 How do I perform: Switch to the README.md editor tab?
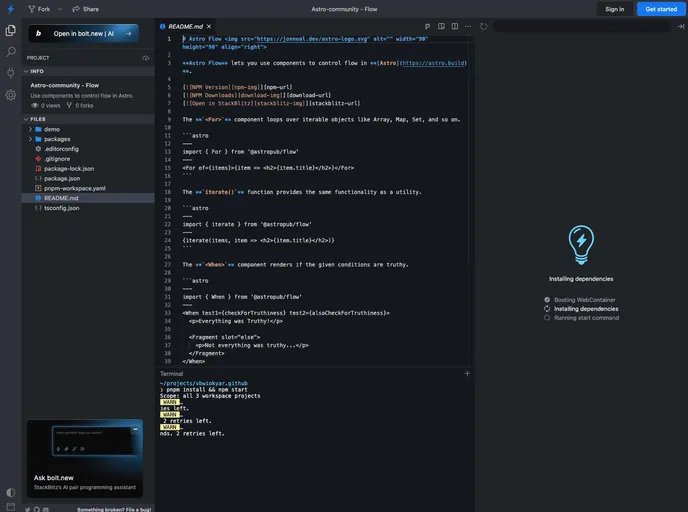click(x=185, y=26)
